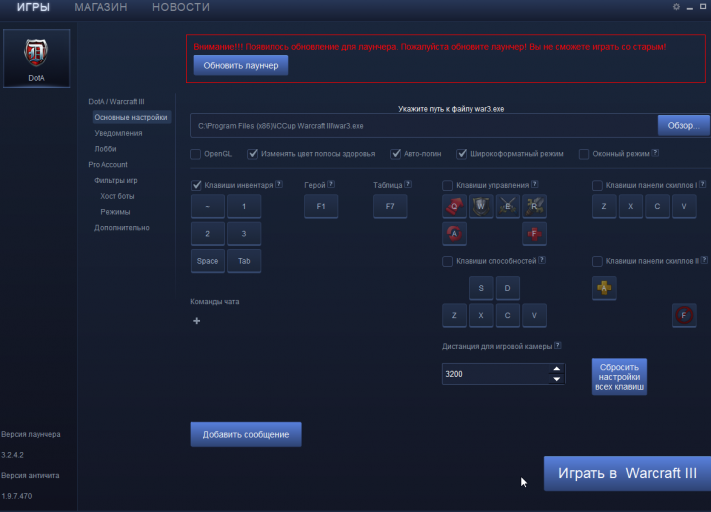Click the war3.exe path field

point(424,126)
